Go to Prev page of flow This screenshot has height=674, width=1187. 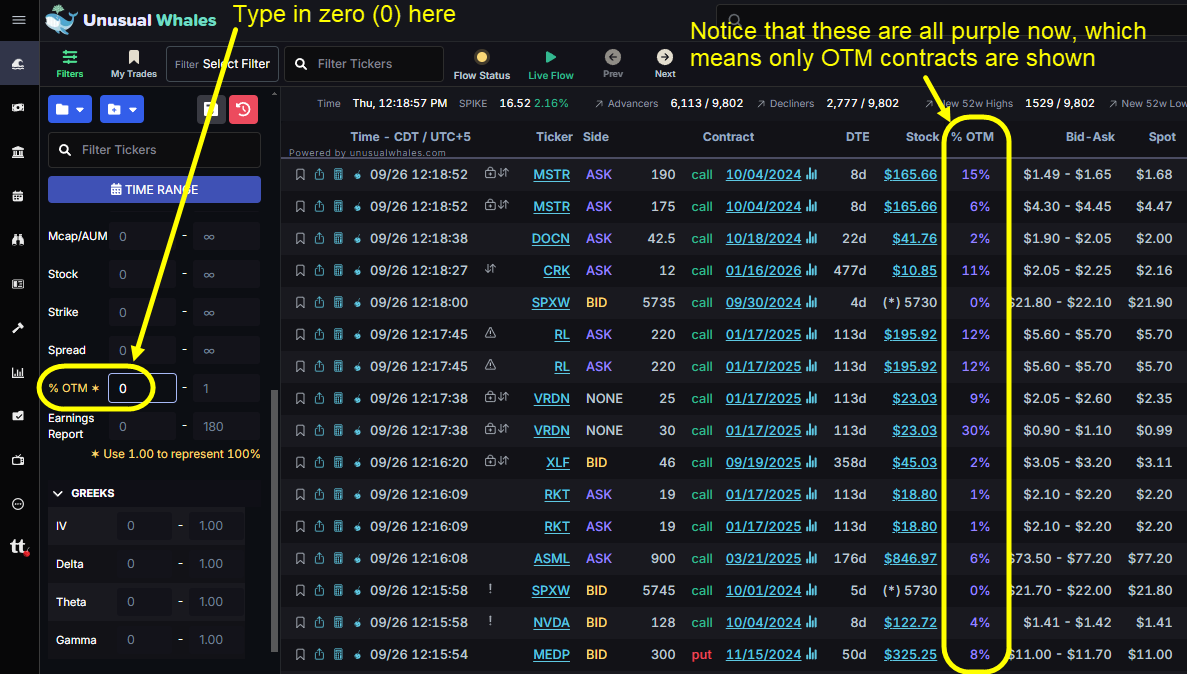coord(613,64)
